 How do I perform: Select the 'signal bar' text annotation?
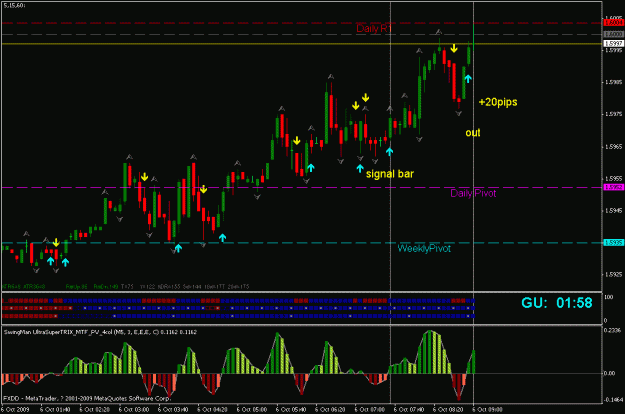390,174
